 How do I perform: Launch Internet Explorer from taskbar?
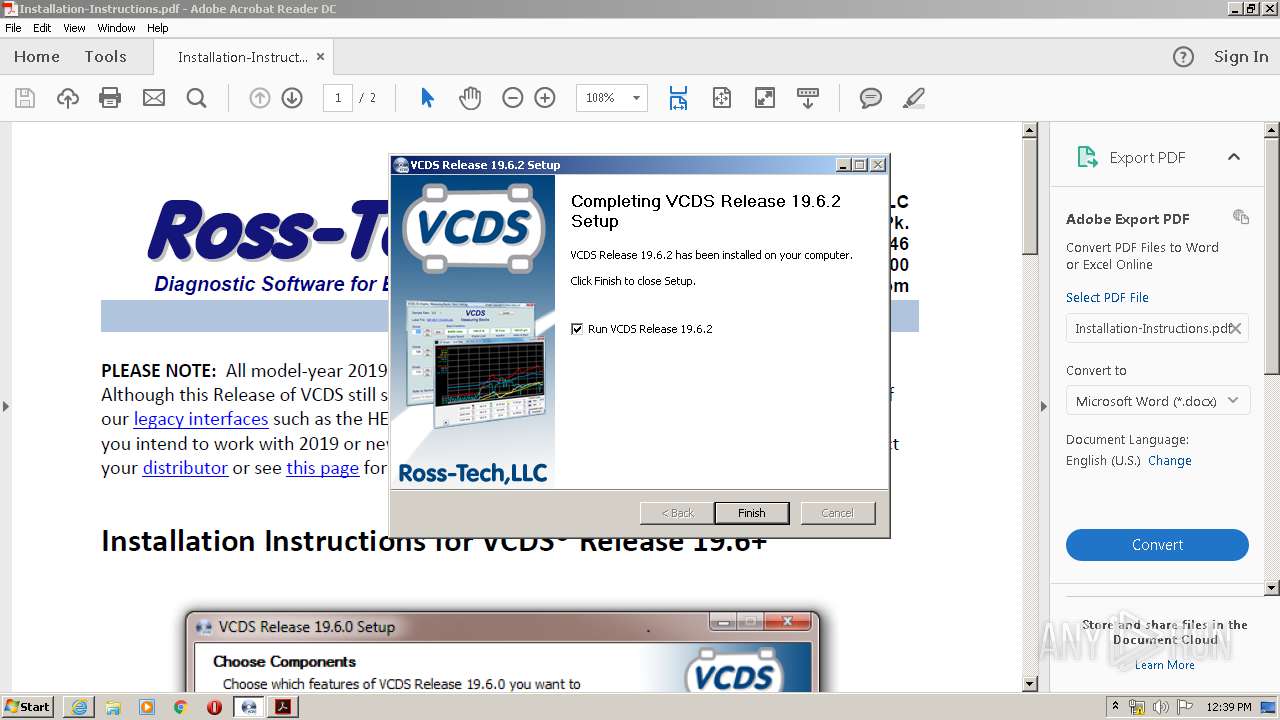(x=78, y=706)
